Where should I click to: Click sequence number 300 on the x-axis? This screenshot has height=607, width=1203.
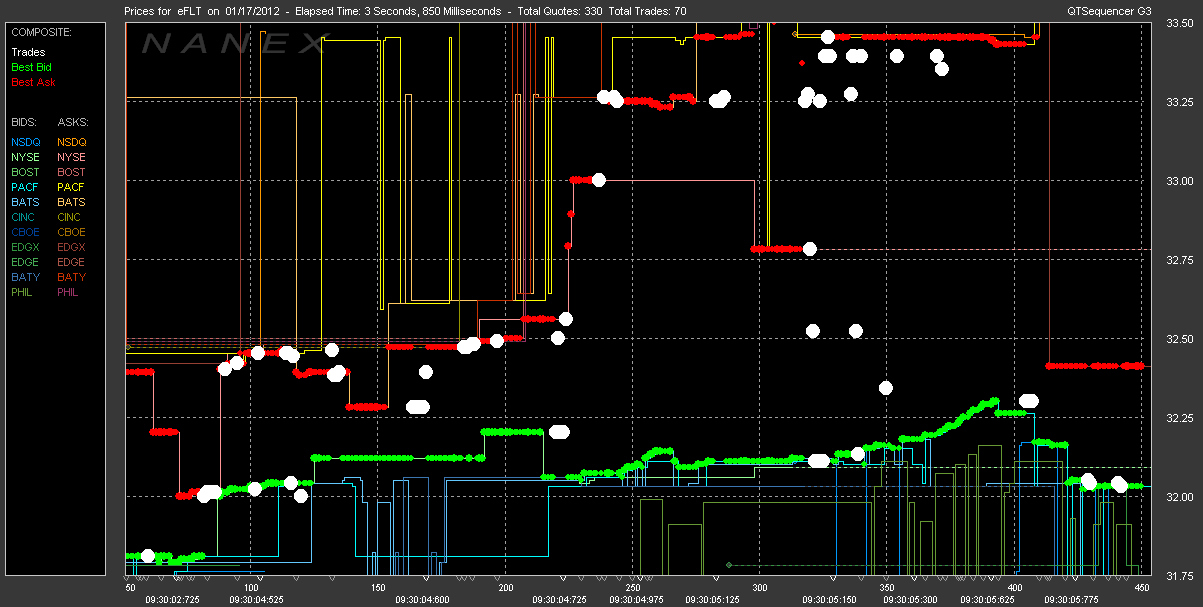pyautogui.click(x=760, y=588)
